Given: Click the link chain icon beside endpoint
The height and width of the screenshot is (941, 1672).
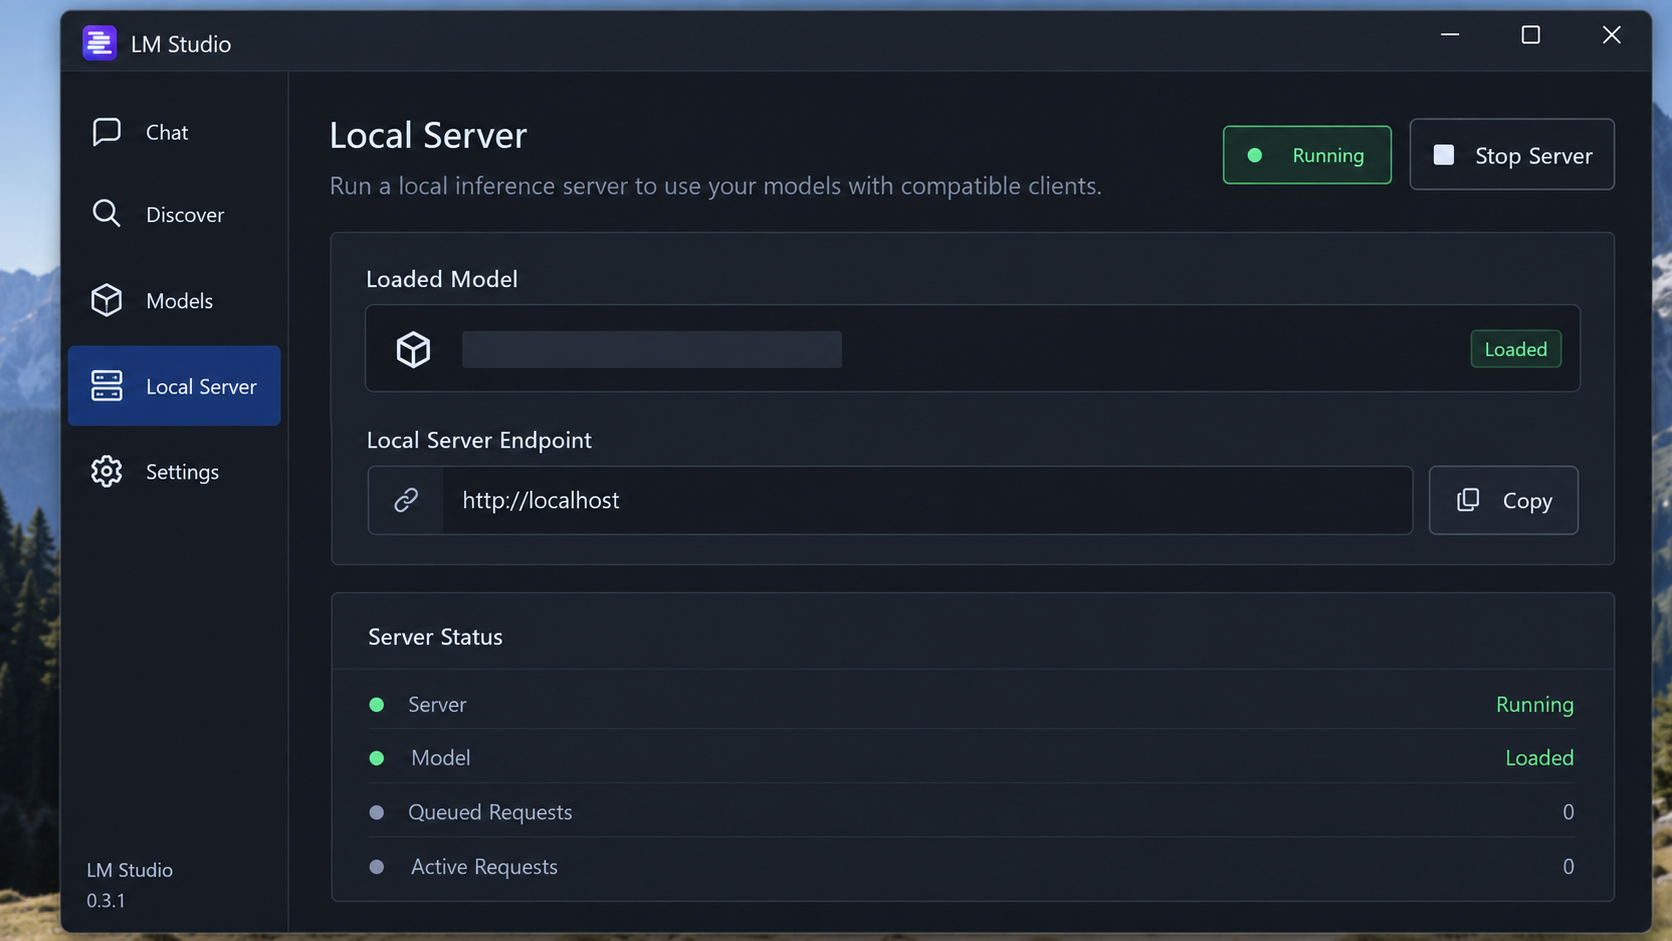Looking at the screenshot, I should click(406, 500).
